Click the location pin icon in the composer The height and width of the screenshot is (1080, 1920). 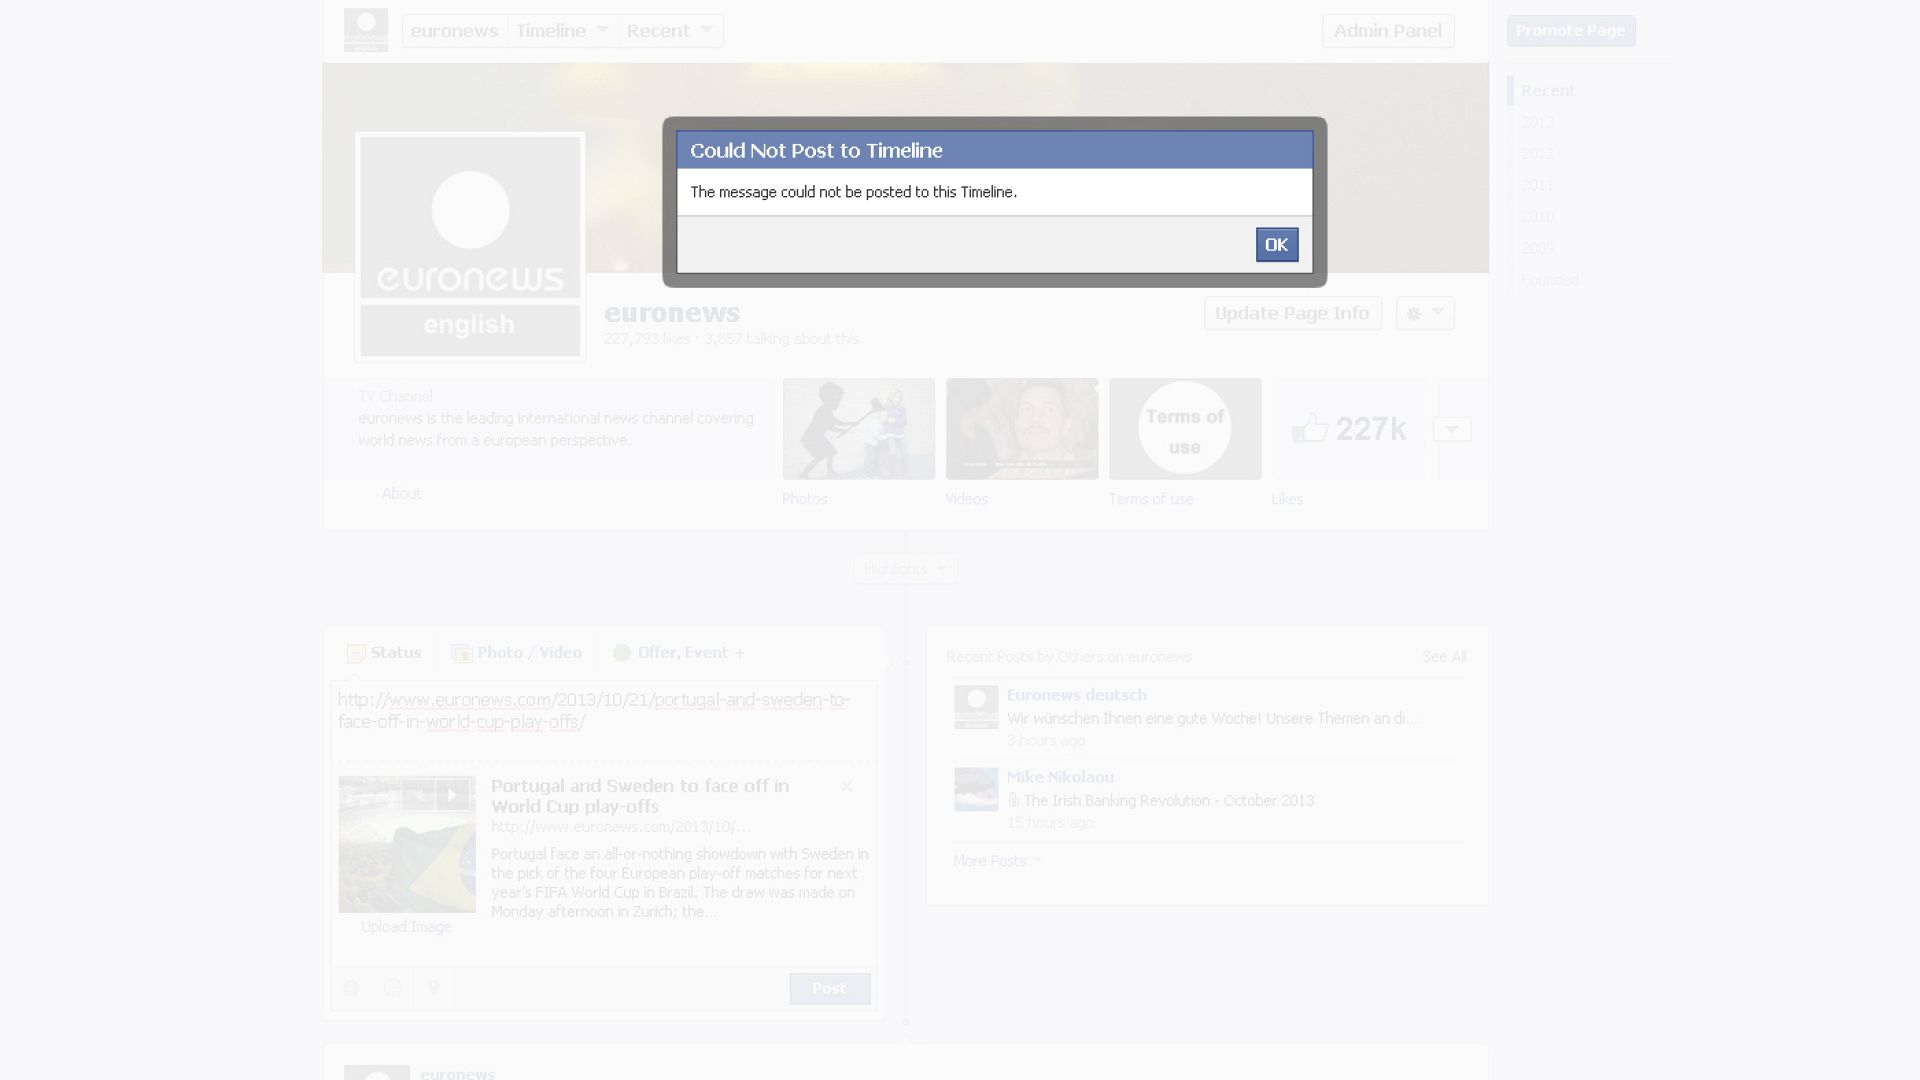coord(433,988)
